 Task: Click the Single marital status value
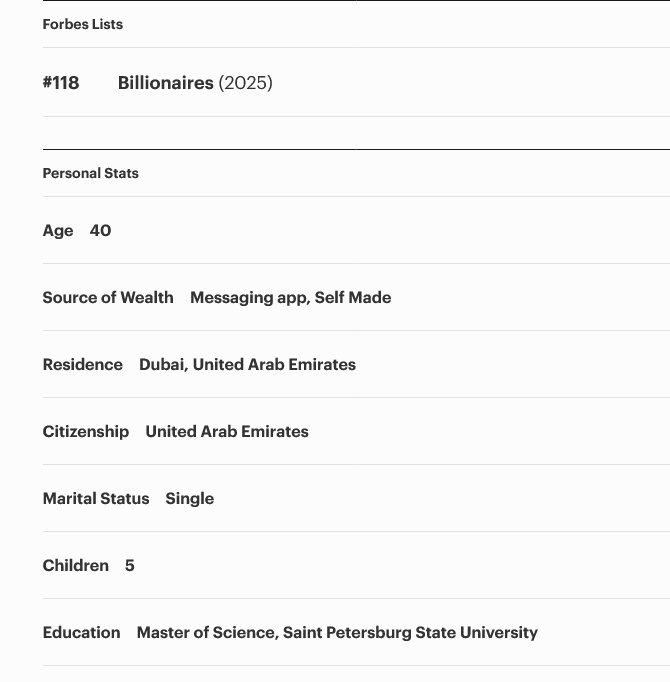190,499
